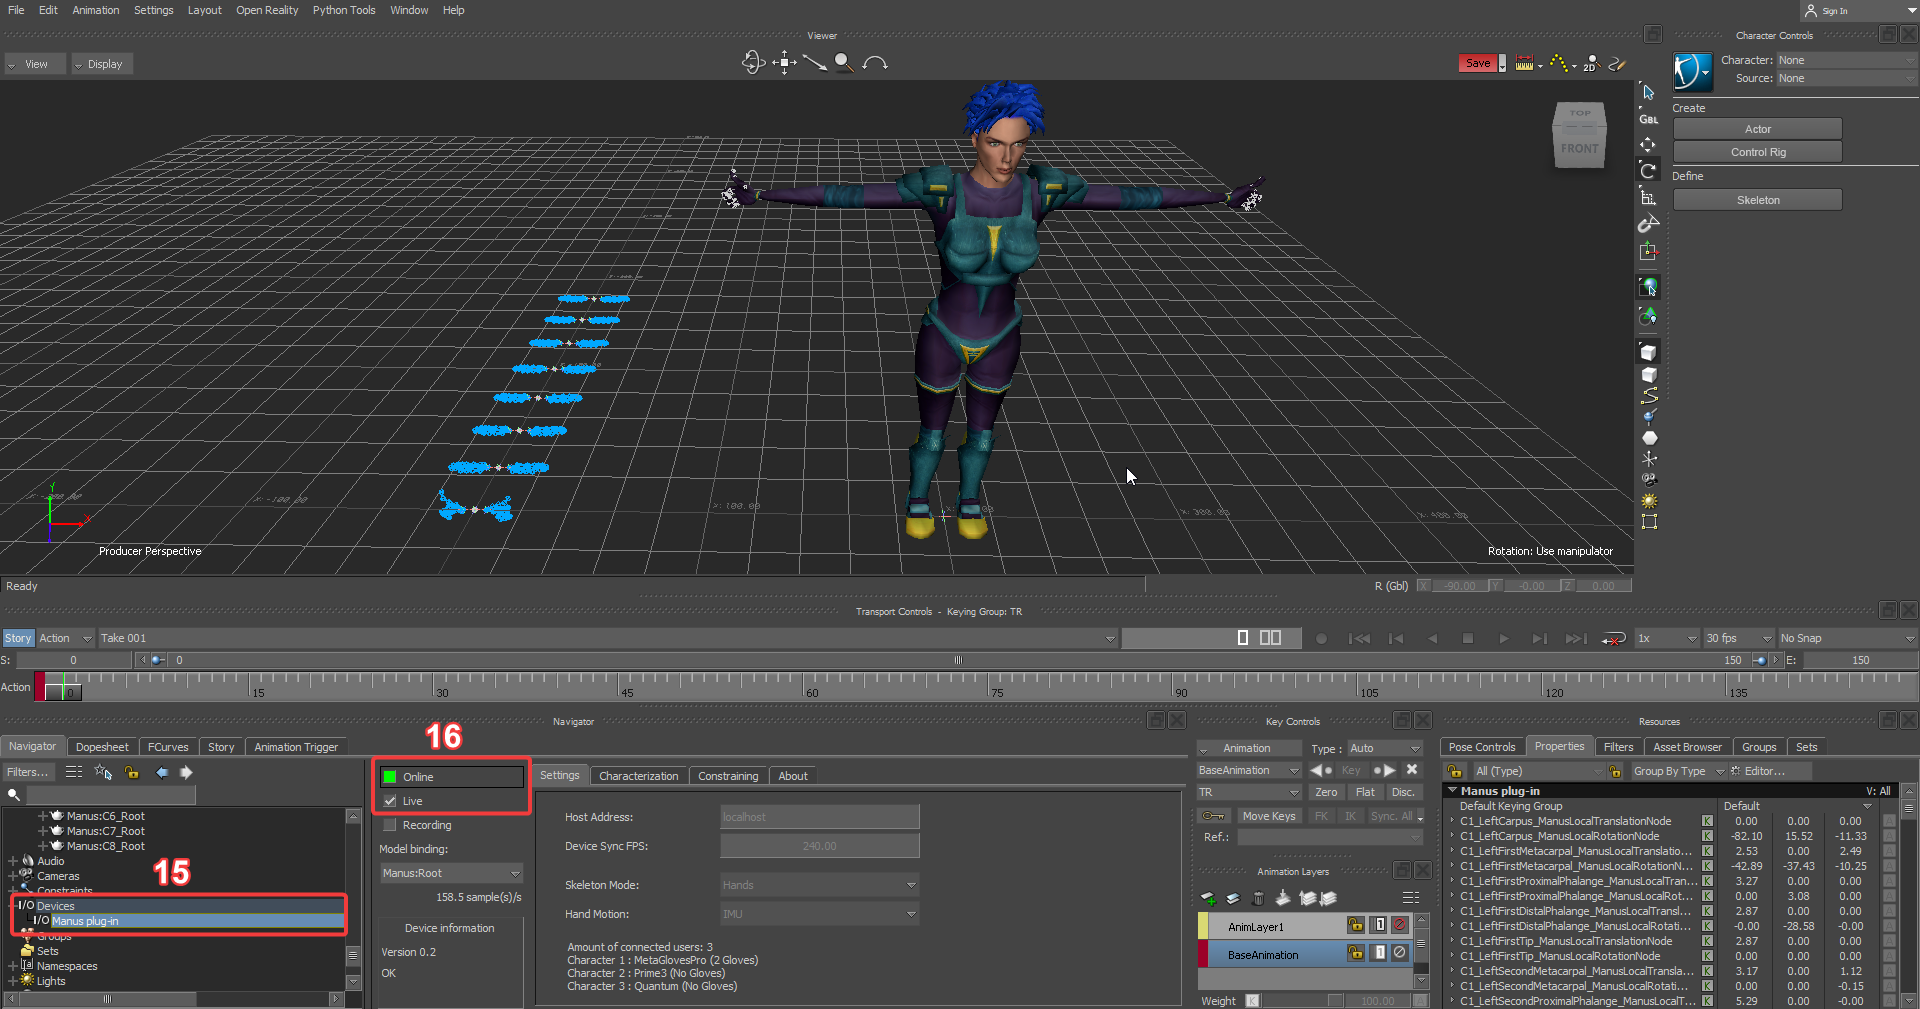Click the red Save button in viewer

tap(1477, 63)
